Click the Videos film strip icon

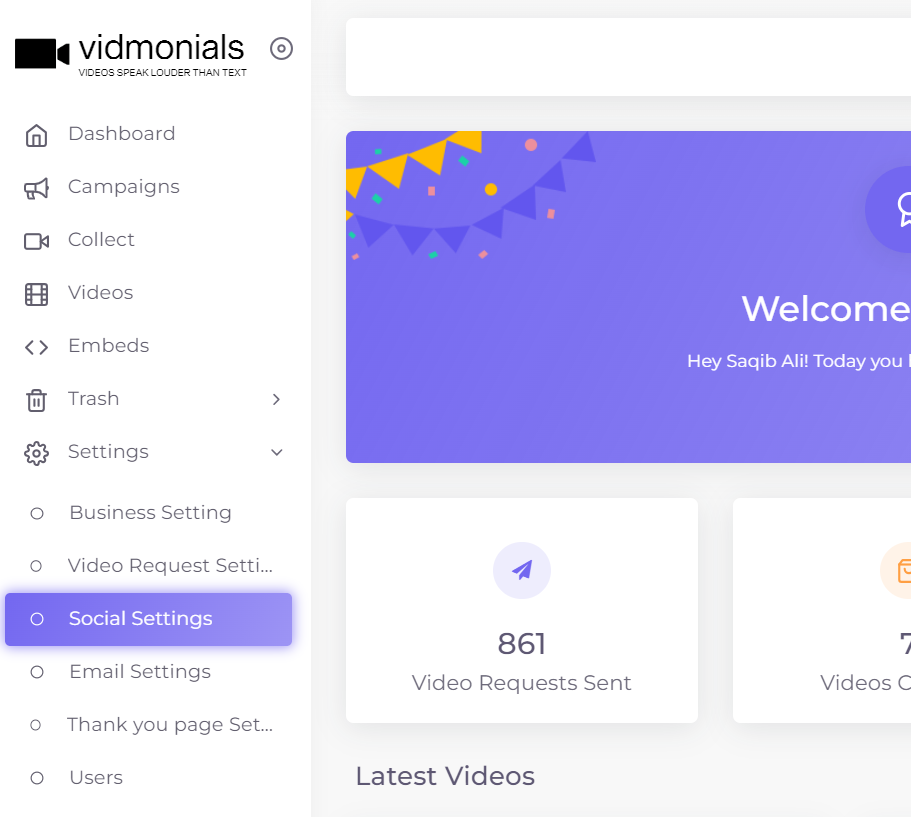pyautogui.click(x=36, y=294)
